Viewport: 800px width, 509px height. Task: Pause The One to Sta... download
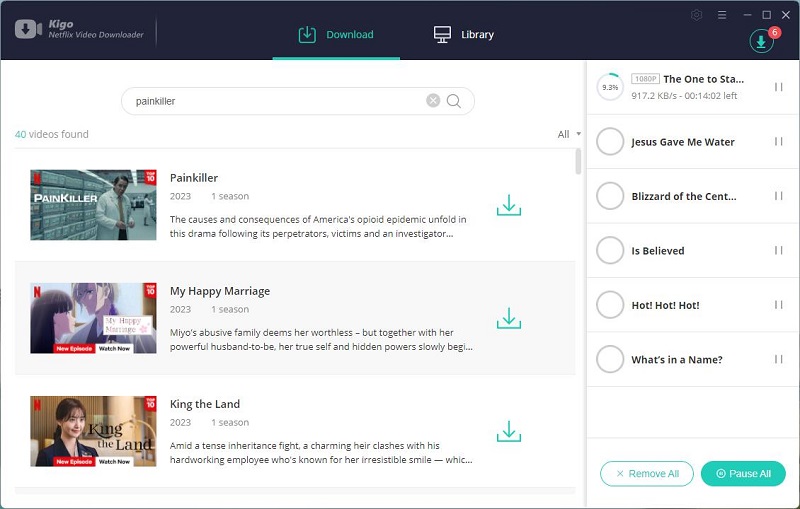tap(779, 87)
